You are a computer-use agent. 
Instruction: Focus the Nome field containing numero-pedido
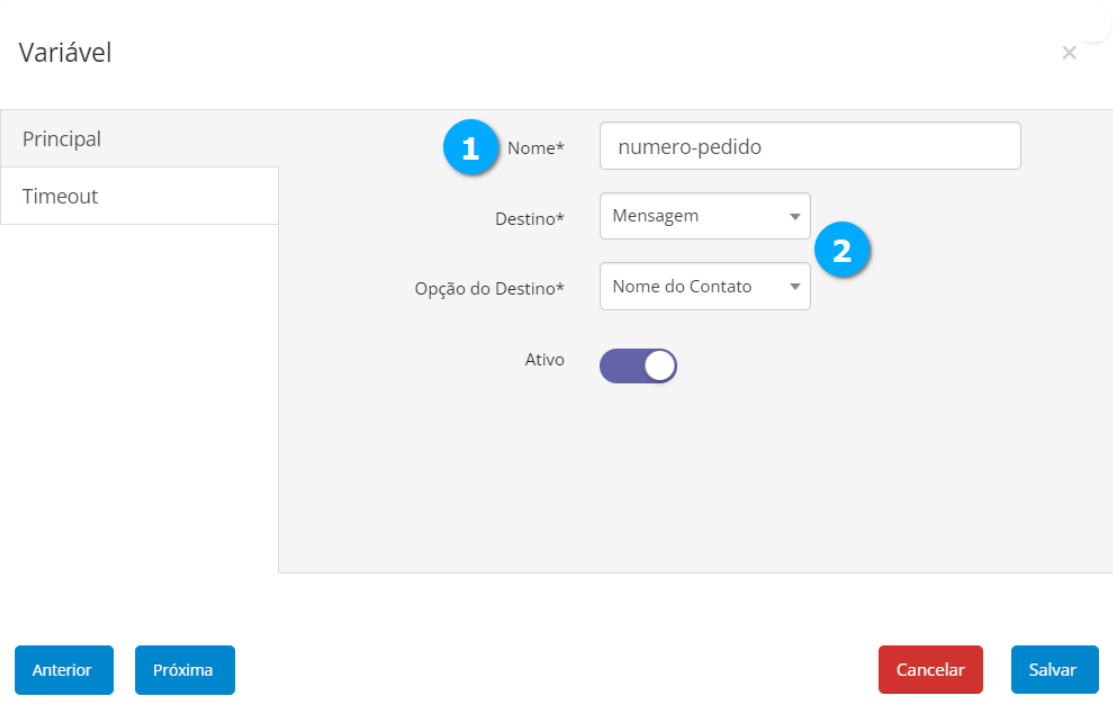[809, 147]
